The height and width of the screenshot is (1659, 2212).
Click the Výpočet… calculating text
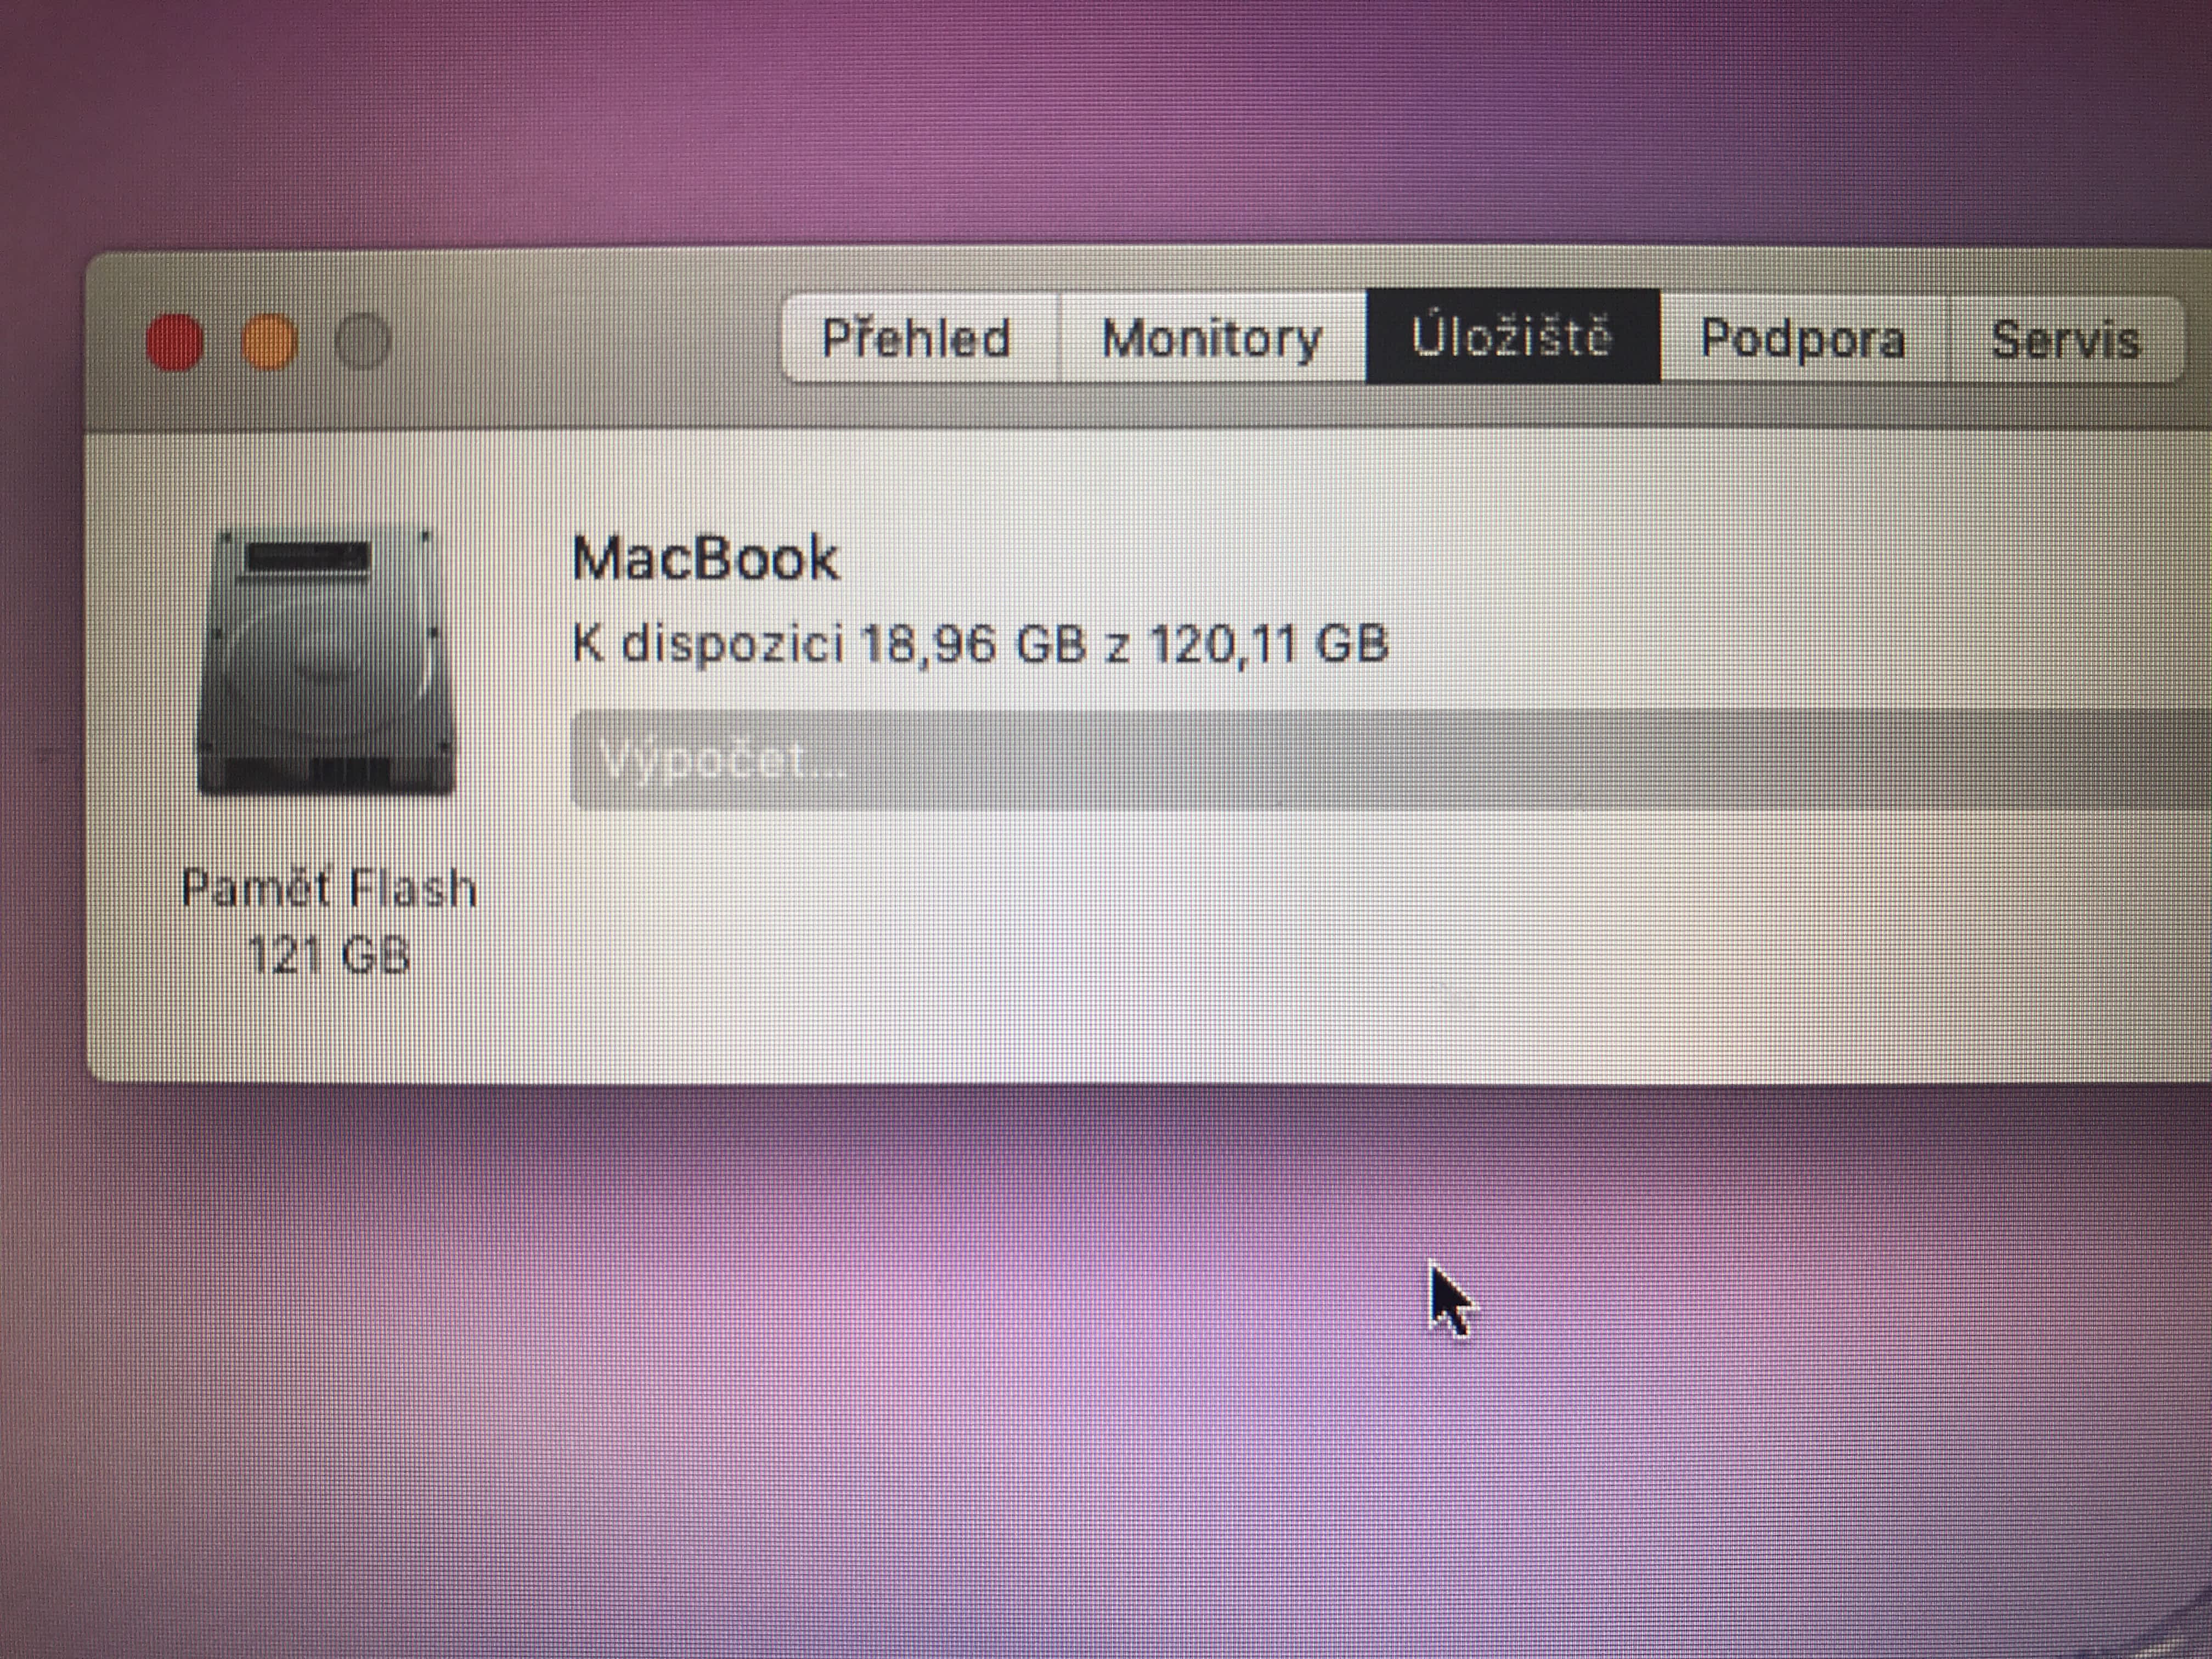[x=723, y=761]
